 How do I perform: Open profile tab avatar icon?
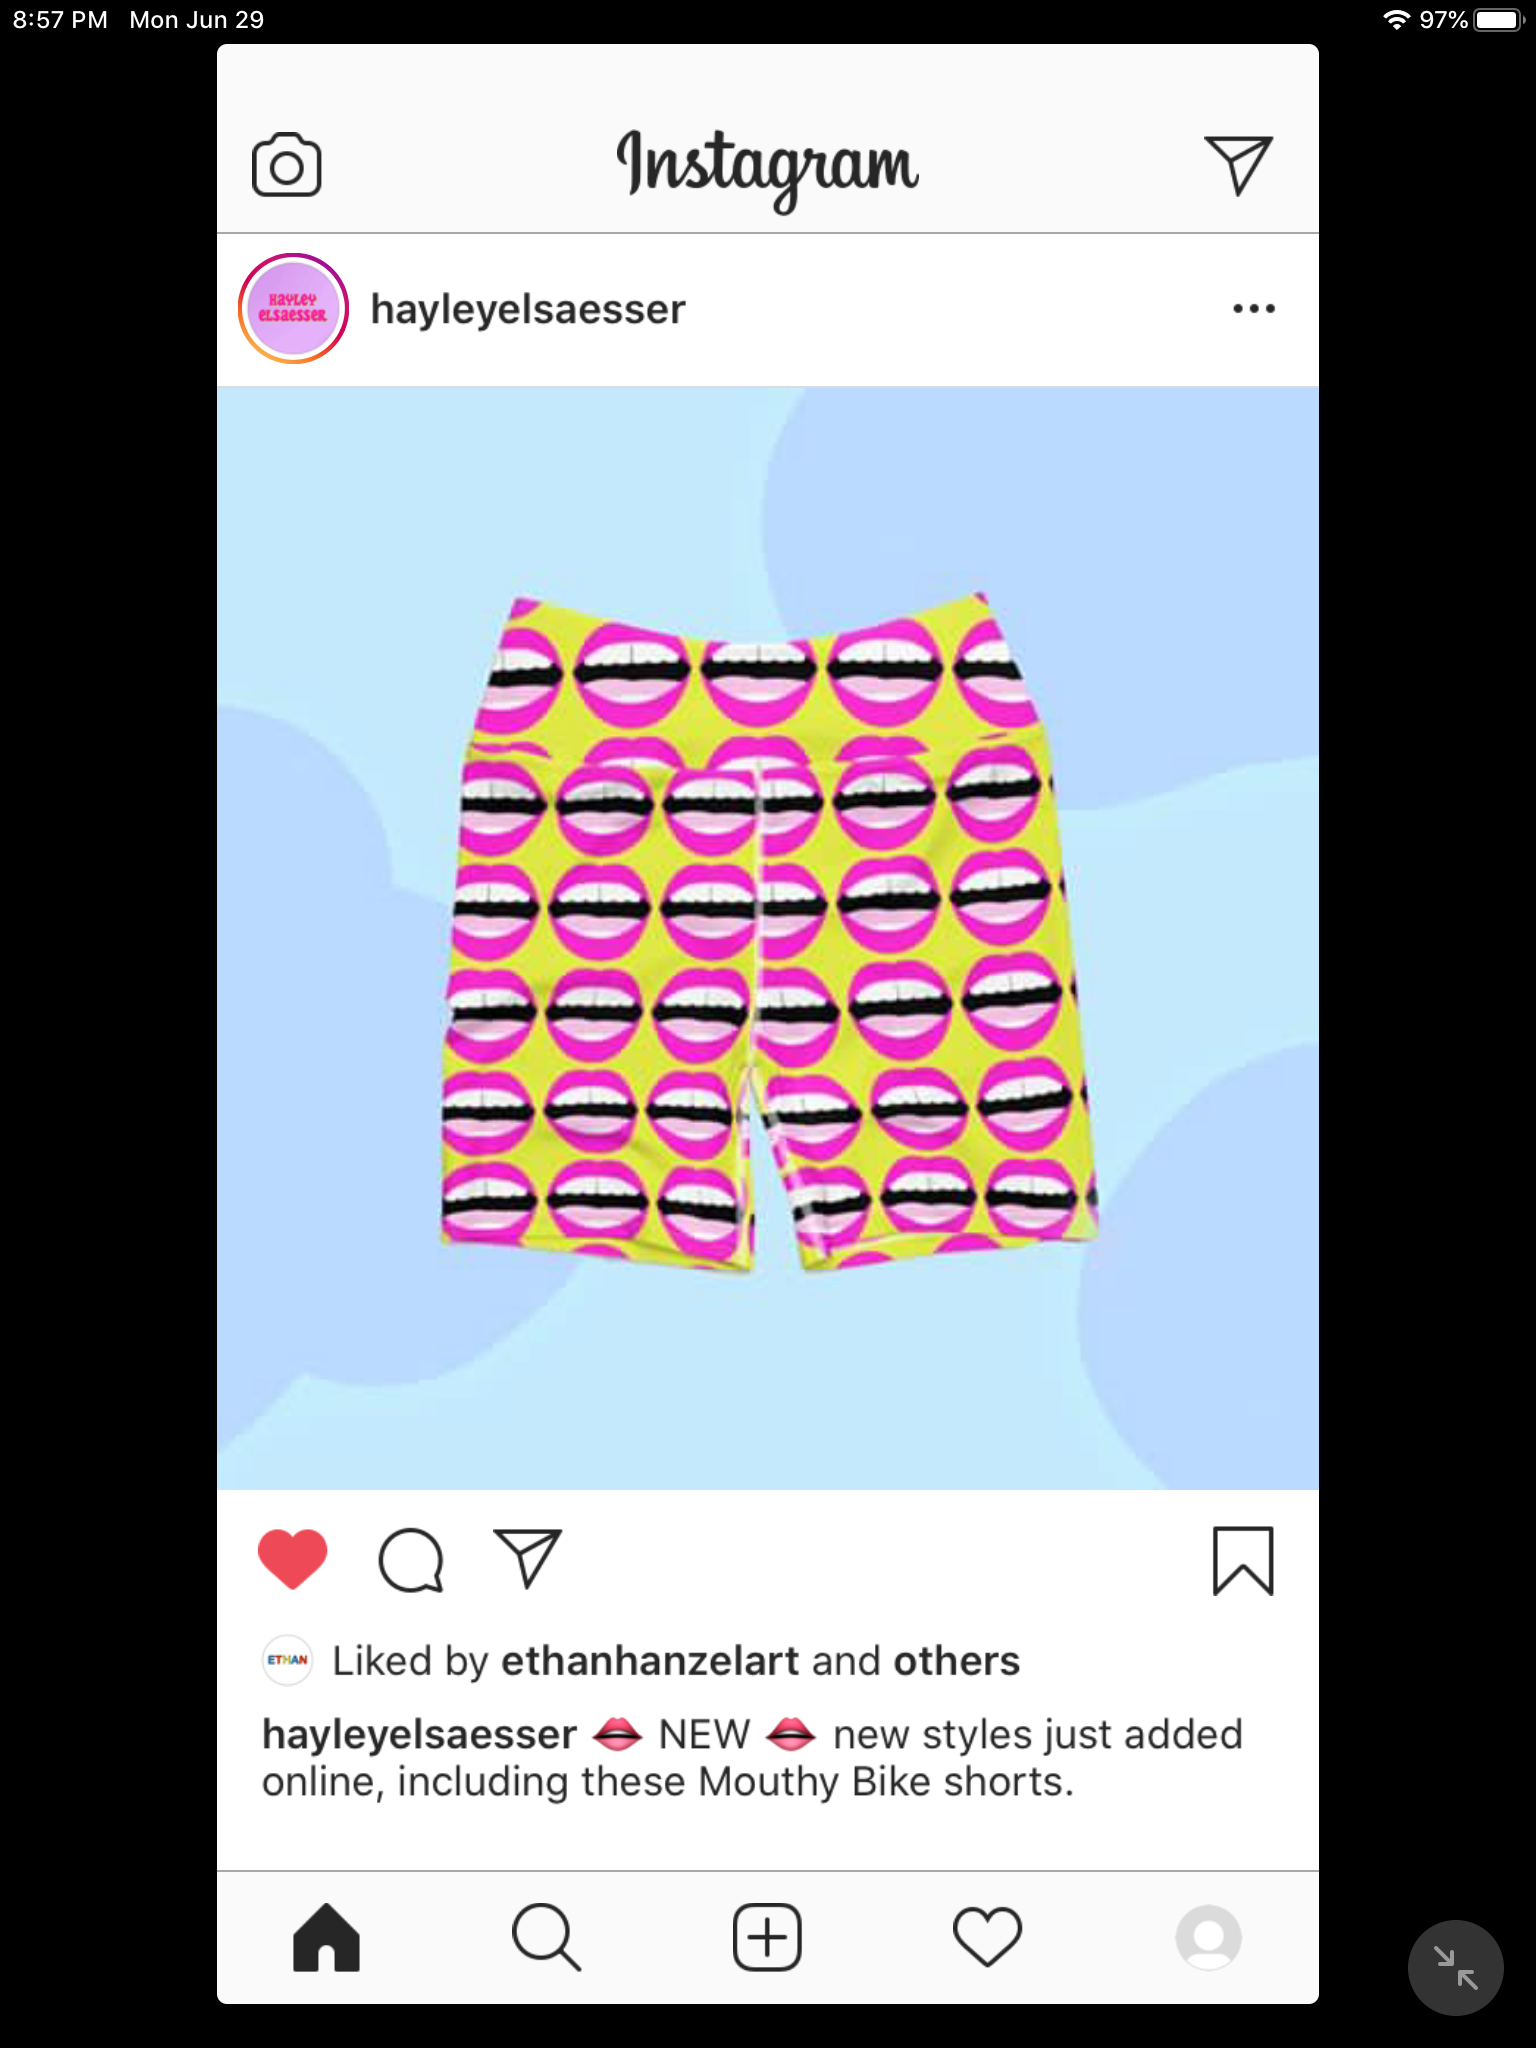point(1208,1937)
